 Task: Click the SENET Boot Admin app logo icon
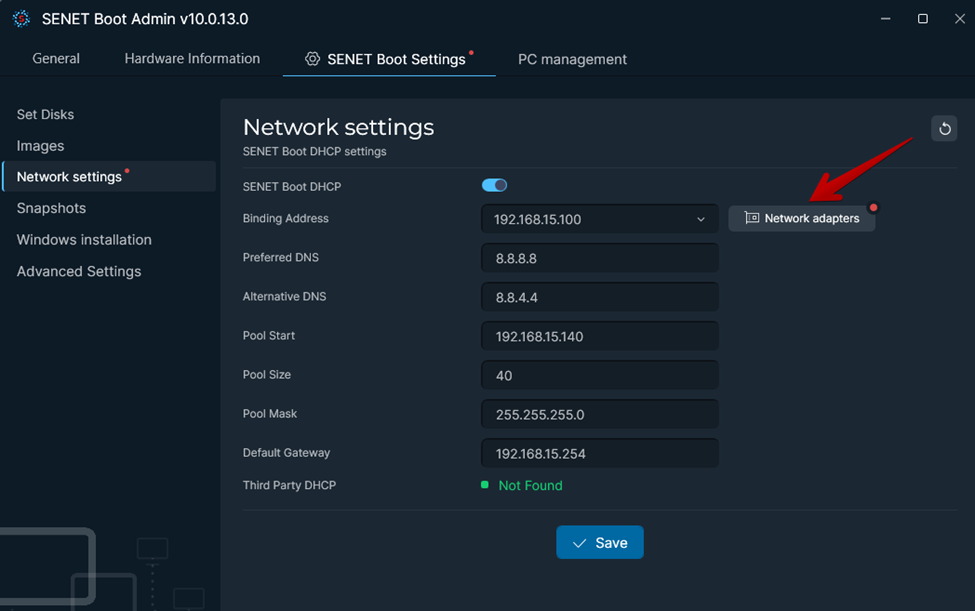point(22,18)
